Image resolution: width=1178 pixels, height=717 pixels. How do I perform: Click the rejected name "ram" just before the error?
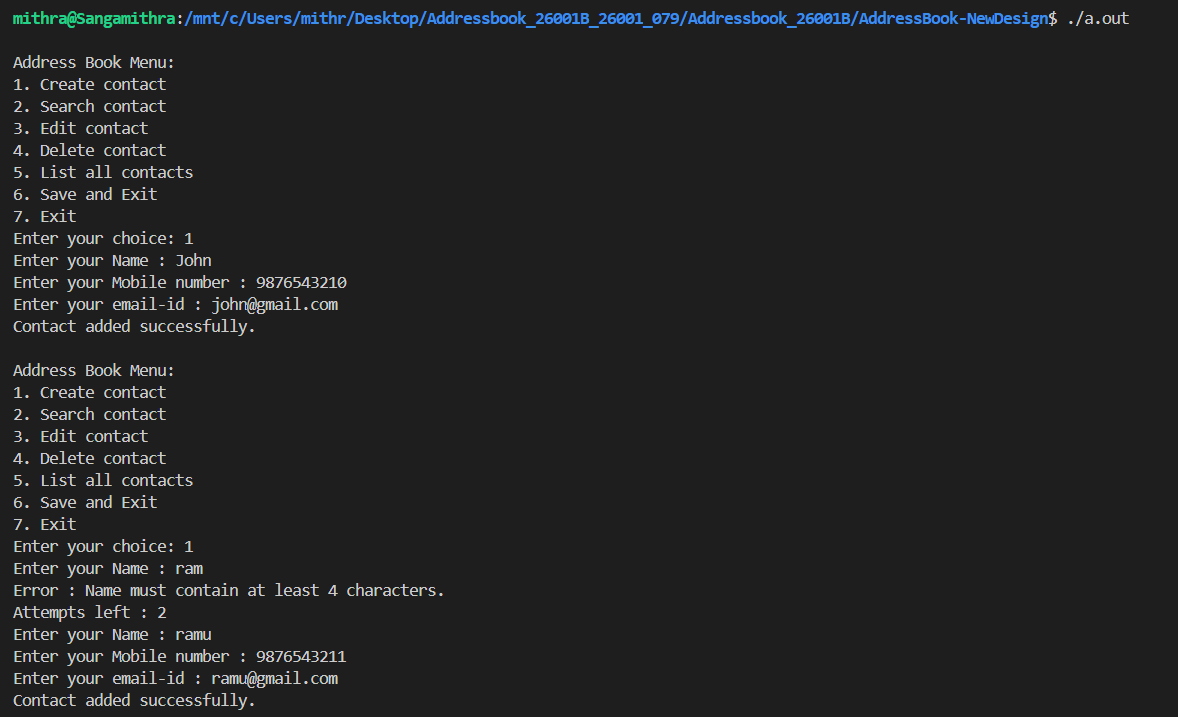tap(189, 569)
